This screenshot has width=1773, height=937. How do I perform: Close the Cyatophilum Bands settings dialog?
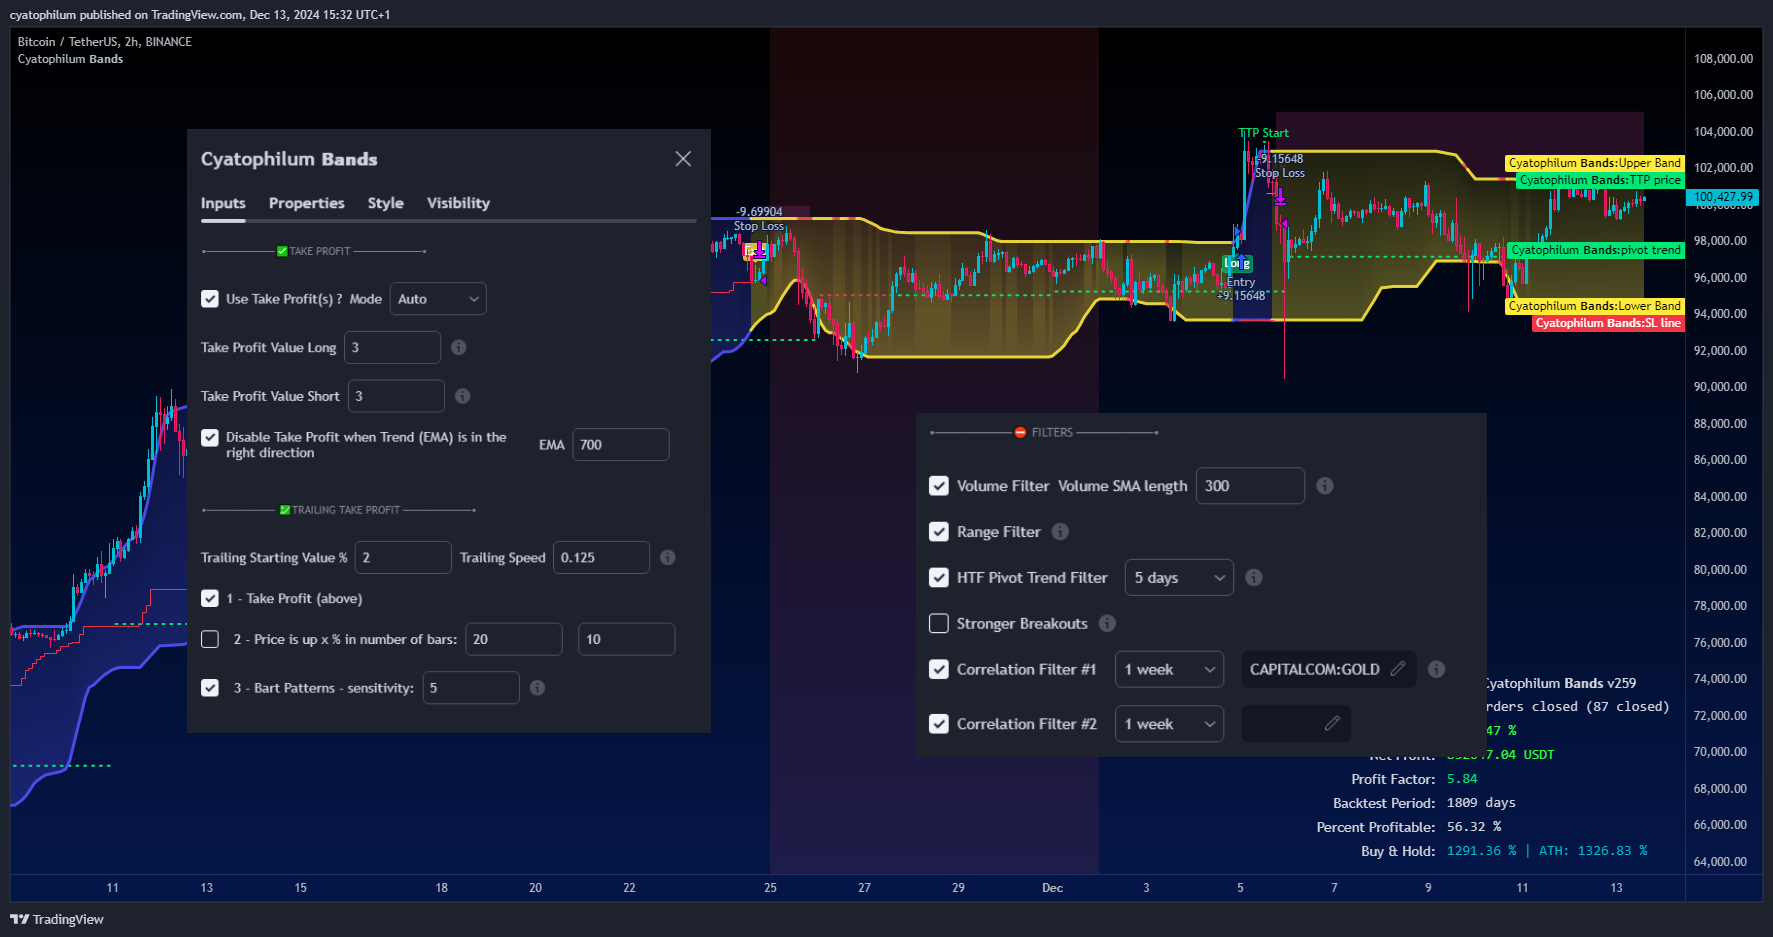pos(683,159)
